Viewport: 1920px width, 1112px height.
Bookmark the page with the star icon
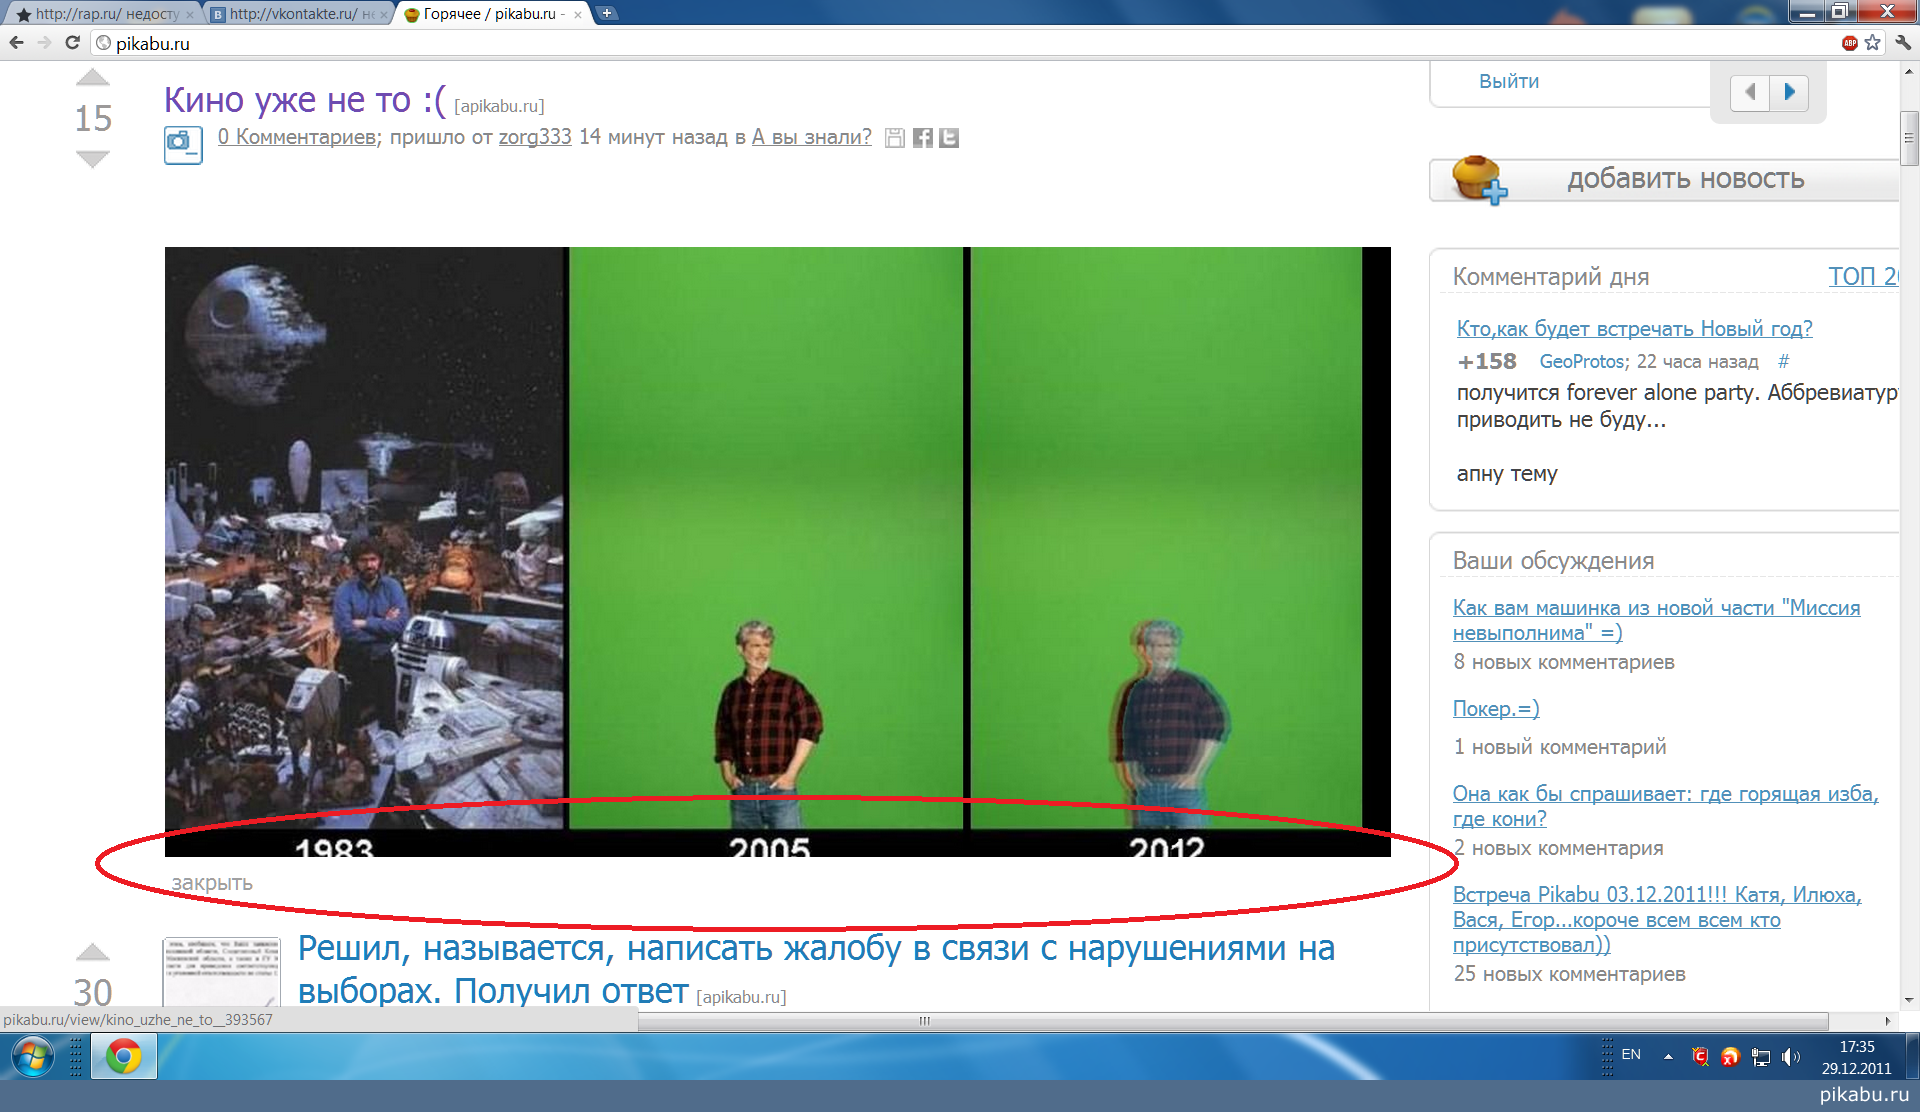[x=1873, y=43]
